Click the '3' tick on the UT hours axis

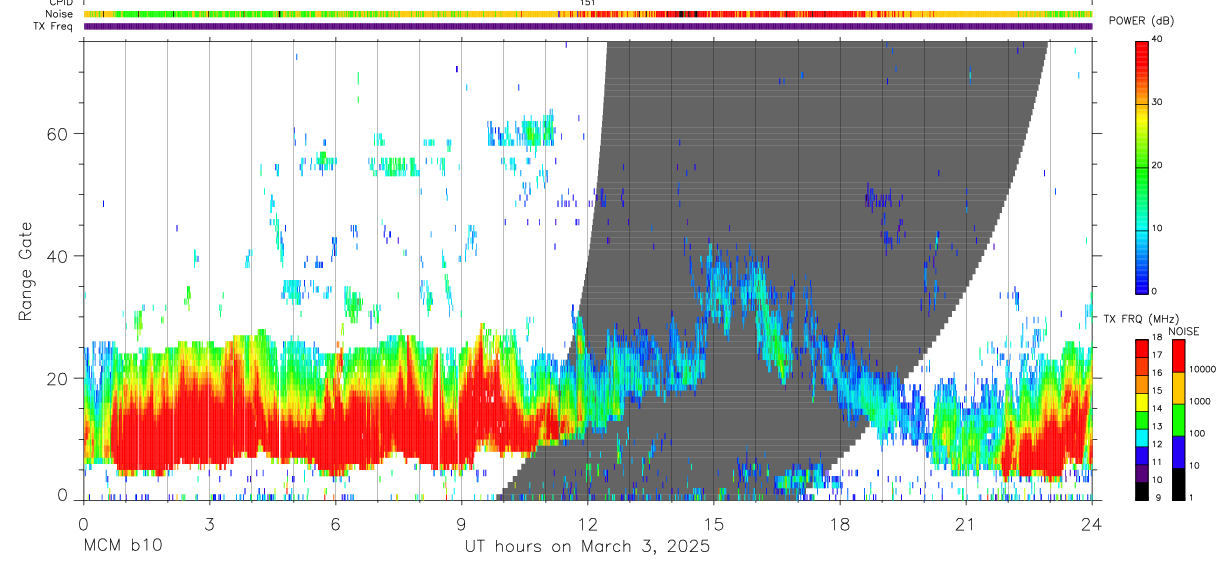pos(209,523)
